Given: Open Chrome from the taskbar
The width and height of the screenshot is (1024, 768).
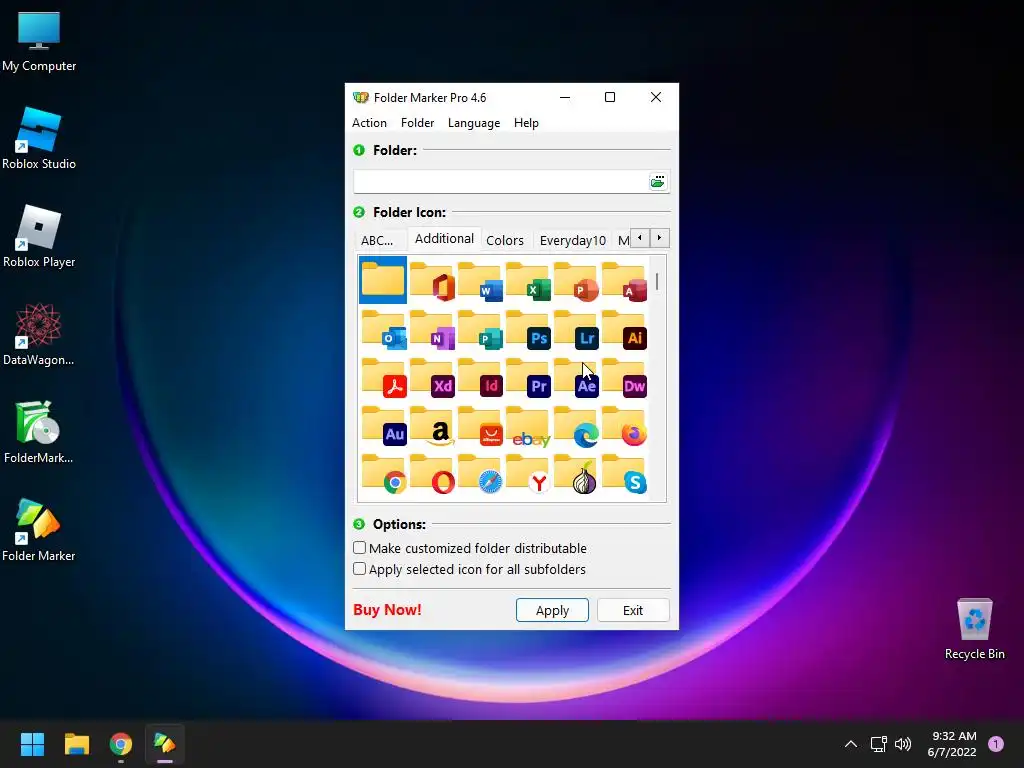Looking at the screenshot, I should (x=121, y=744).
